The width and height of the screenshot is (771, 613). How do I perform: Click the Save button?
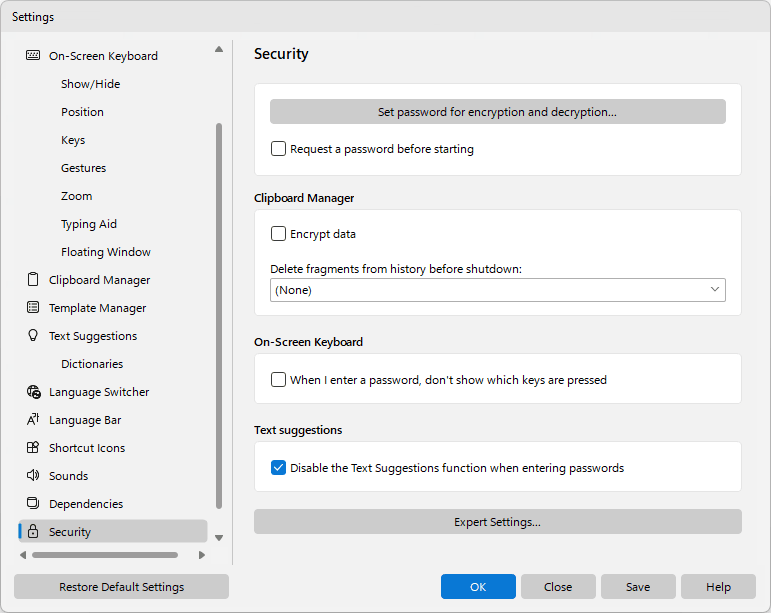(x=638, y=586)
